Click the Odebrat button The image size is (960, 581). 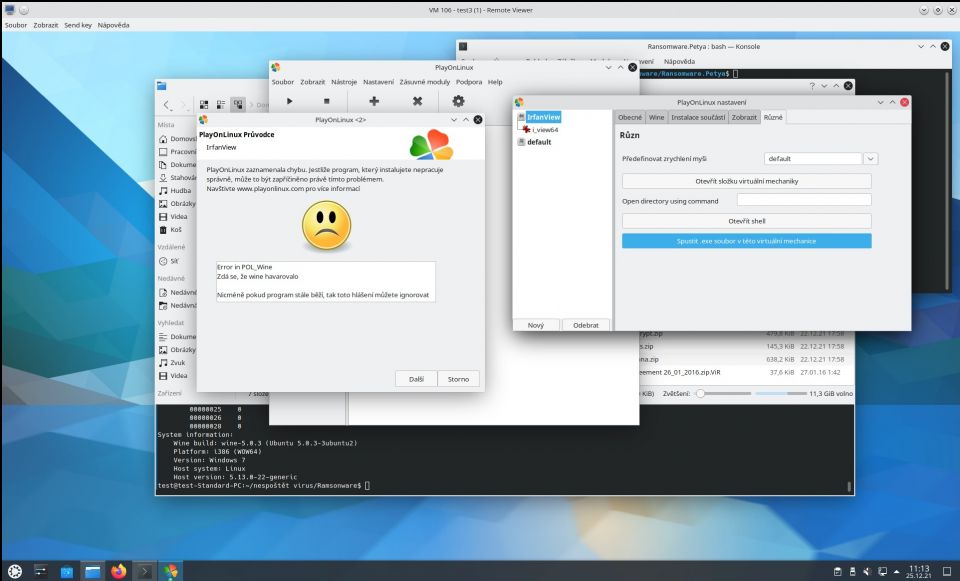[585, 325]
